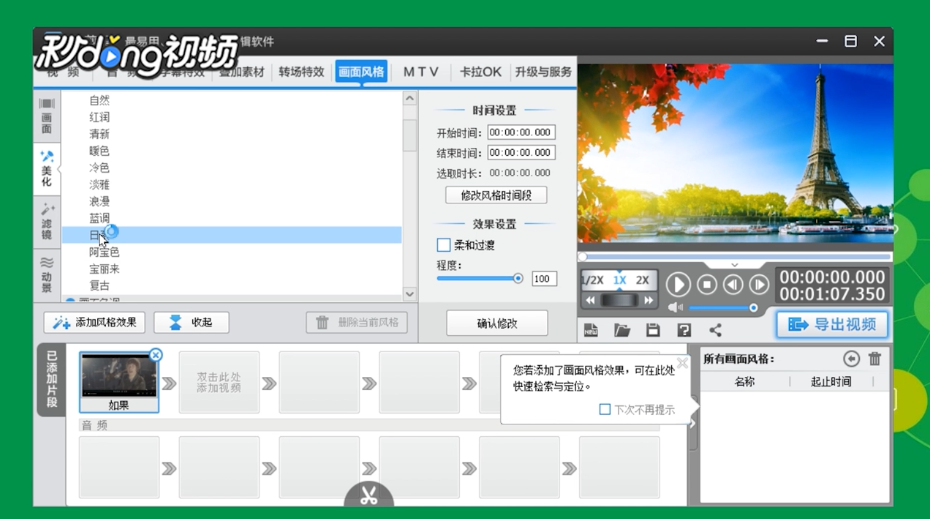Save project floppy disk icon
930x519 pixels.
(x=653, y=330)
